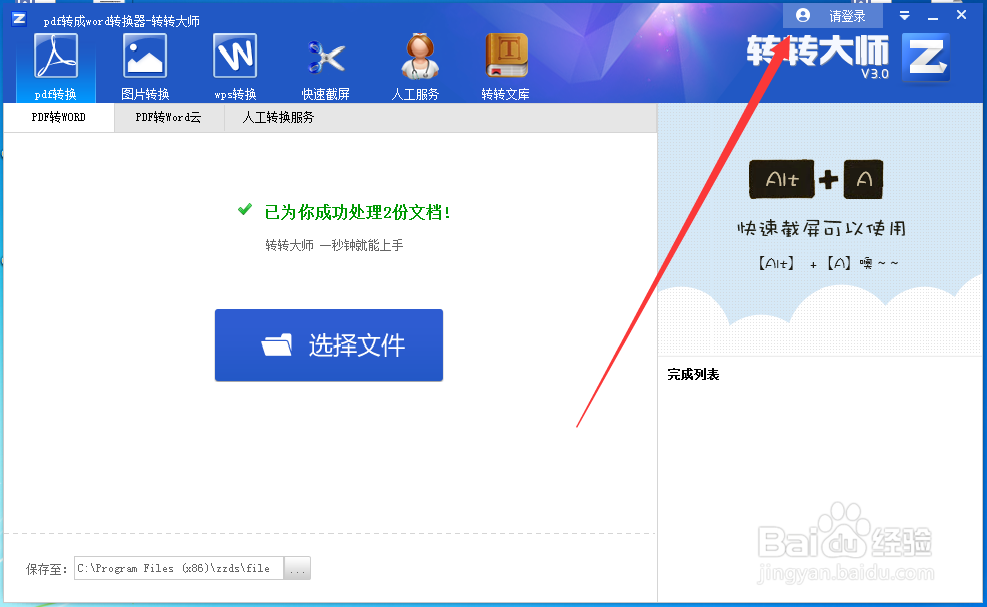
Task: Click the 转转大师 一秒钟就能上手 text
Action: (334, 246)
